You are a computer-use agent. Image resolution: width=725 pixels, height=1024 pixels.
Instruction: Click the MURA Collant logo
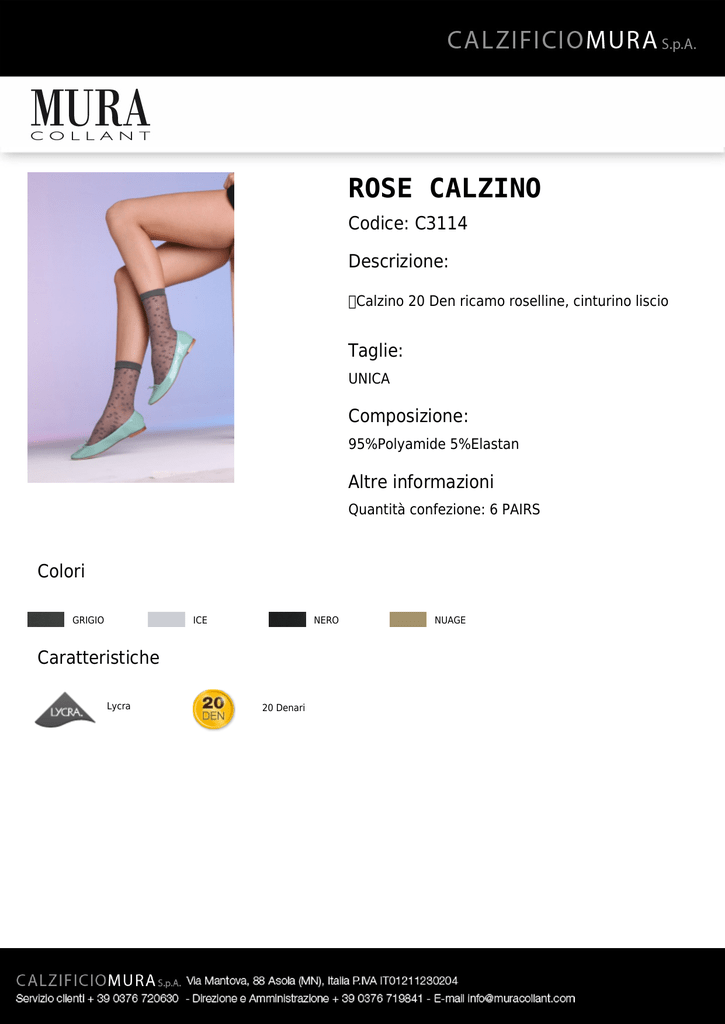point(90,114)
